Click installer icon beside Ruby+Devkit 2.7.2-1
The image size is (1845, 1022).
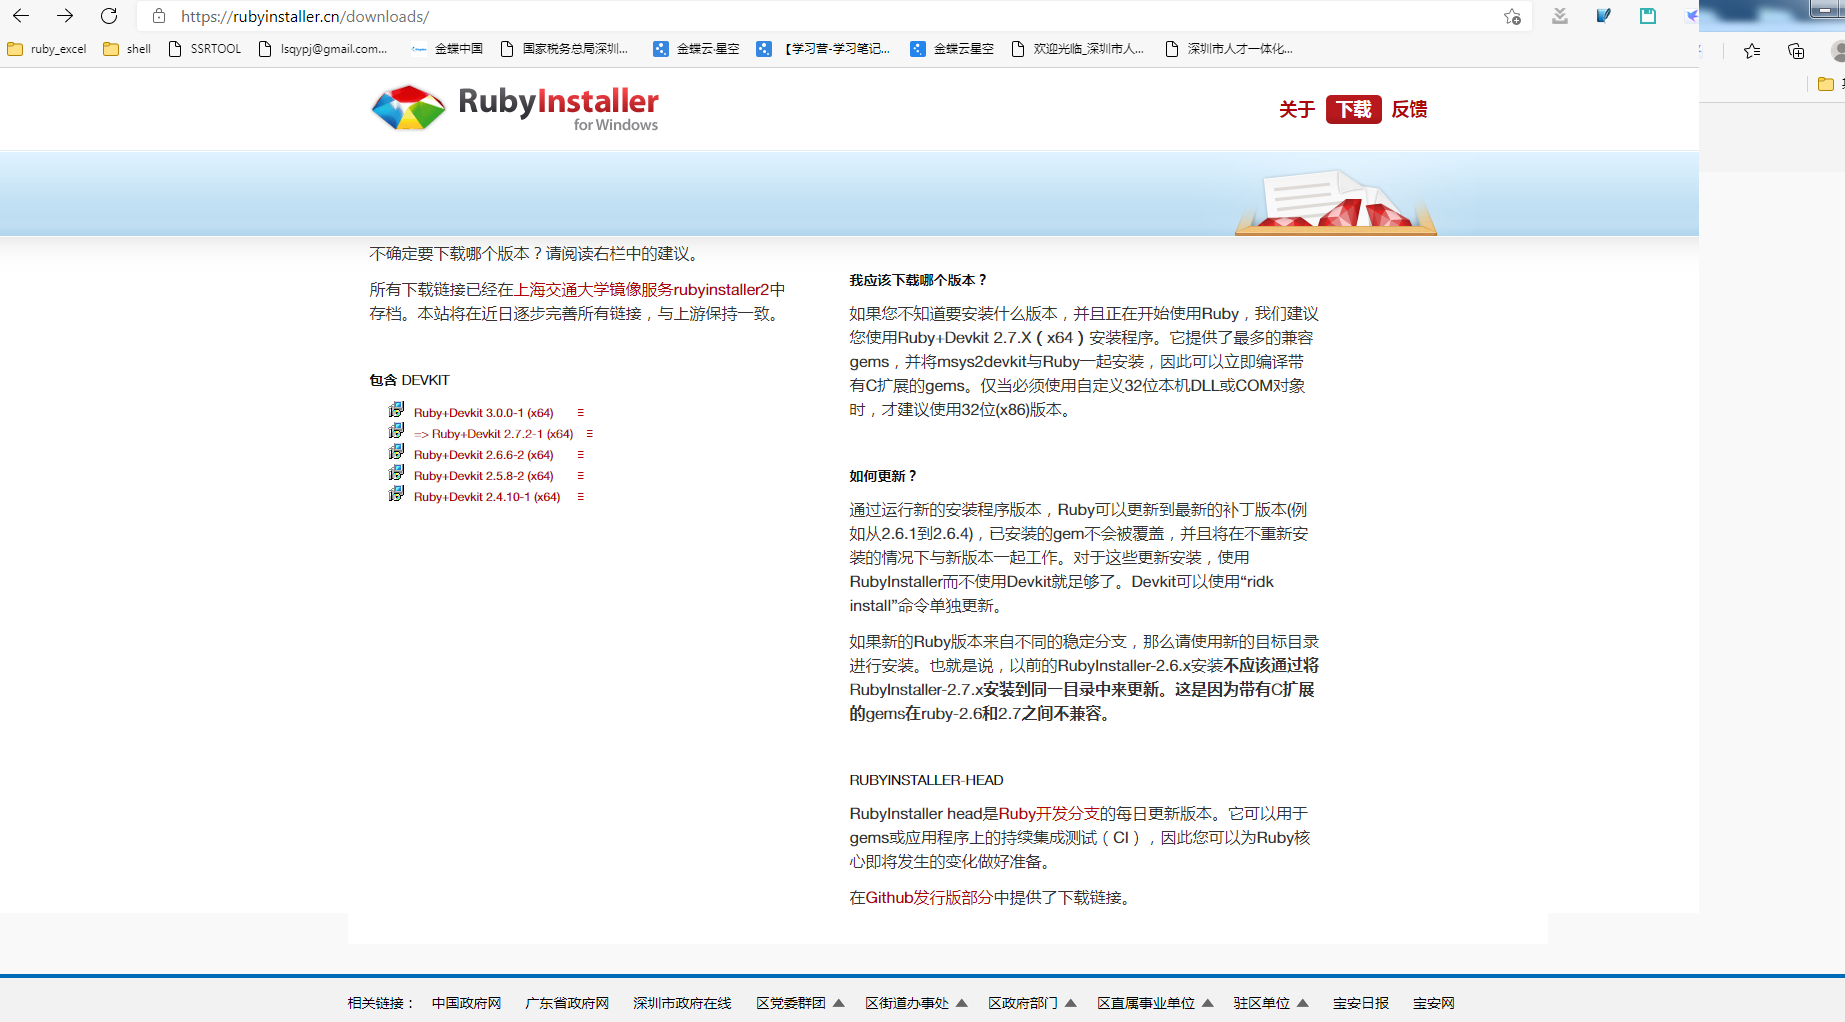397,431
